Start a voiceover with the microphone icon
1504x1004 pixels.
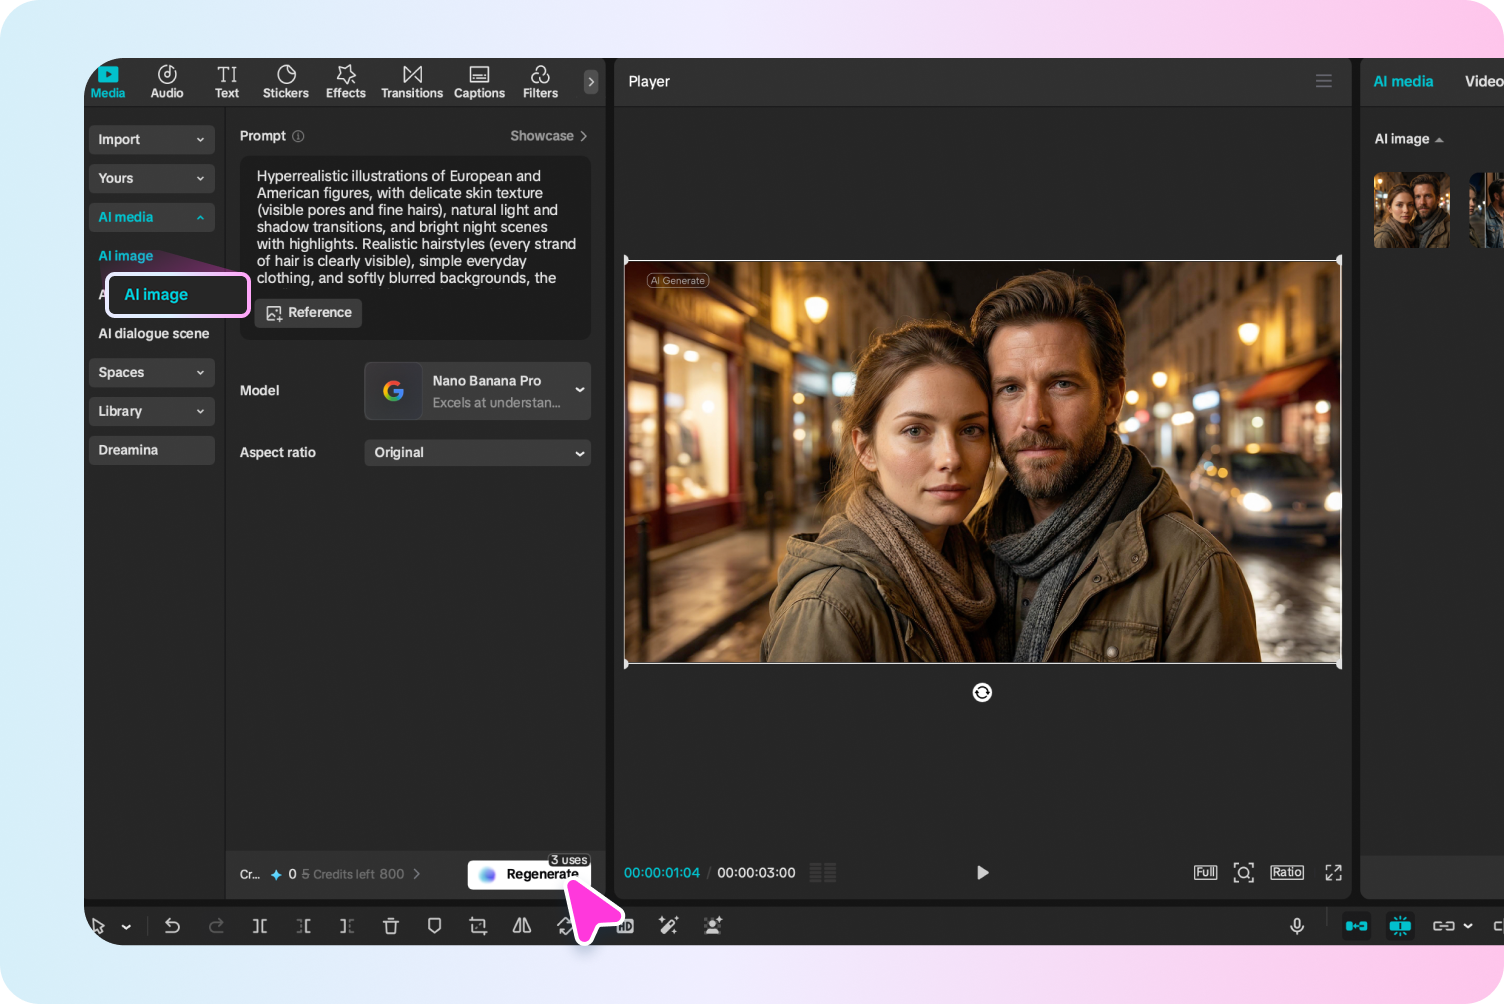1296,926
